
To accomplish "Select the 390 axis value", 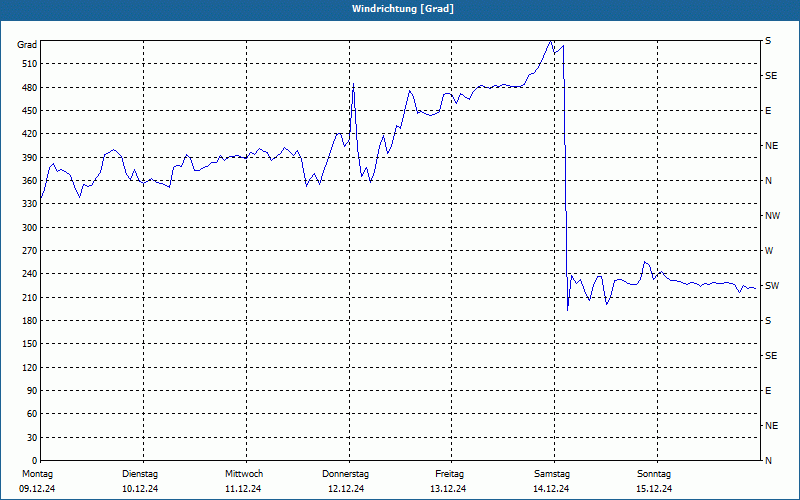I will click(30, 157).
